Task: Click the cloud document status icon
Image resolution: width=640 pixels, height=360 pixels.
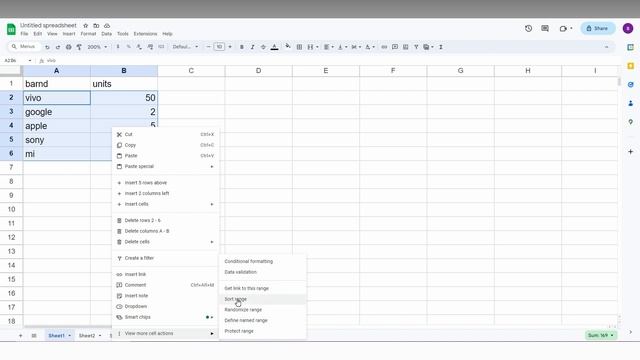Action: pyautogui.click(x=107, y=26)
